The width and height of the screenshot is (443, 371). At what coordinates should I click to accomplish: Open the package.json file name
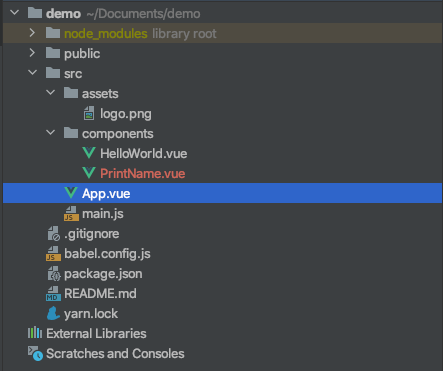(x=103, y=274)
